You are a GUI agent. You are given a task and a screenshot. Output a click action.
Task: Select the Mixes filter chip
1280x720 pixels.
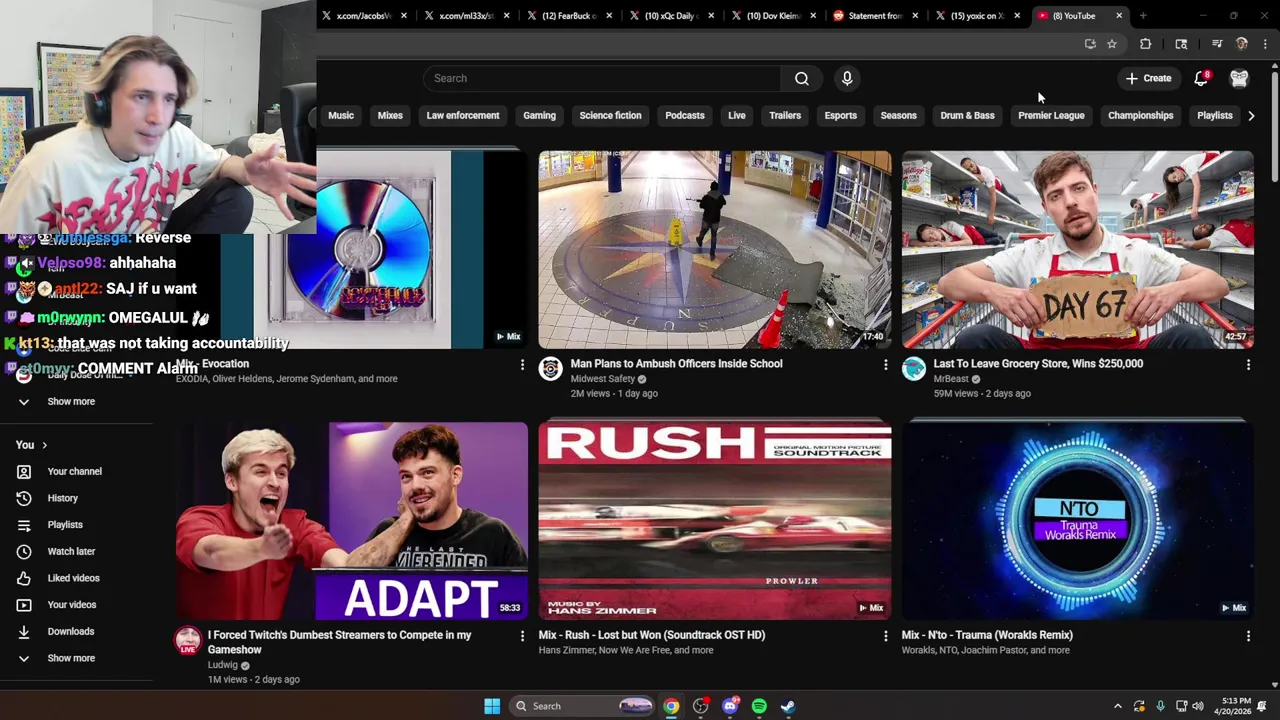point(390,115)
